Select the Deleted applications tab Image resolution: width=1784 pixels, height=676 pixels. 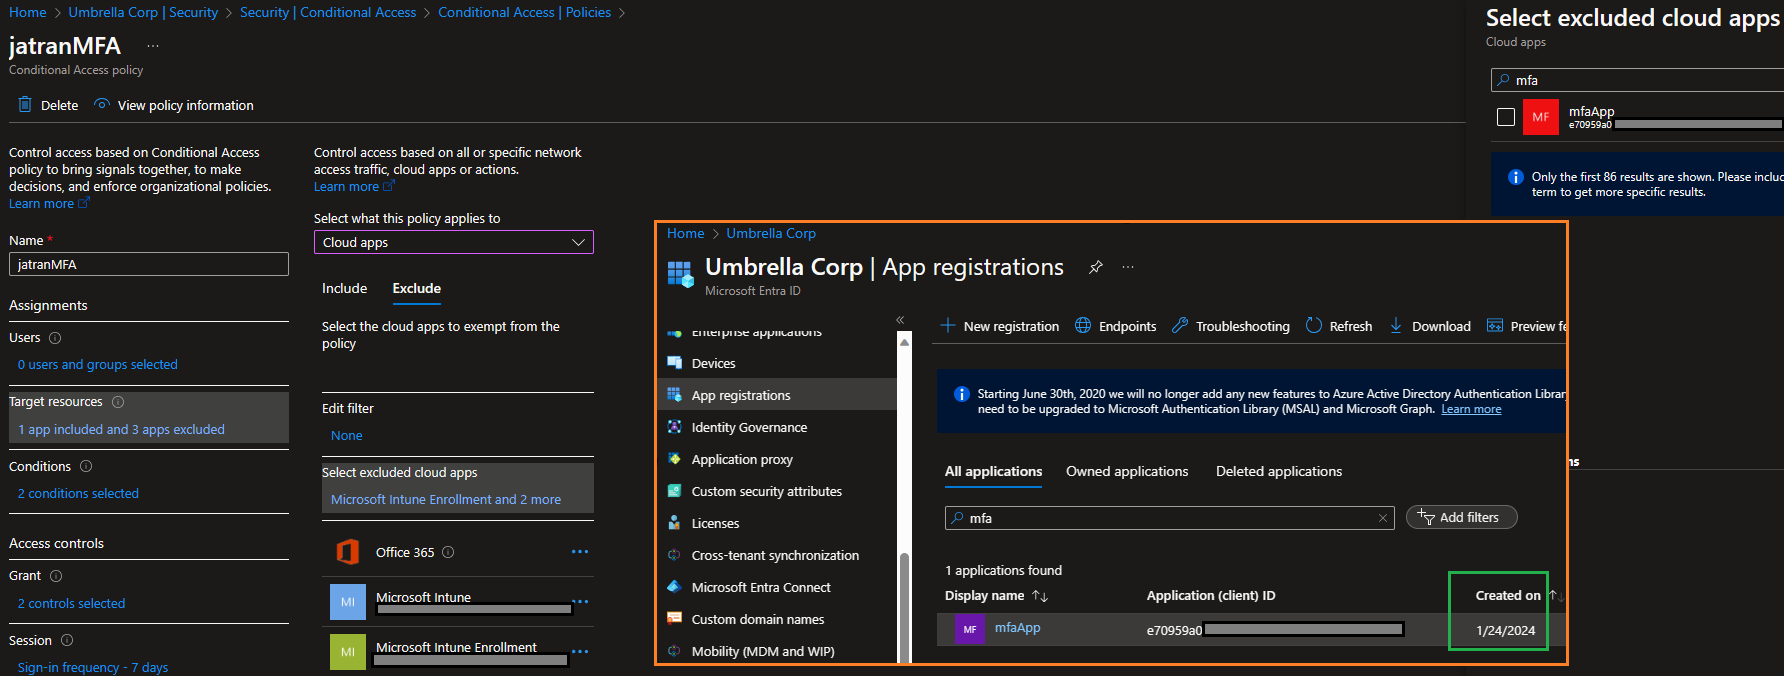[1279, 471]
